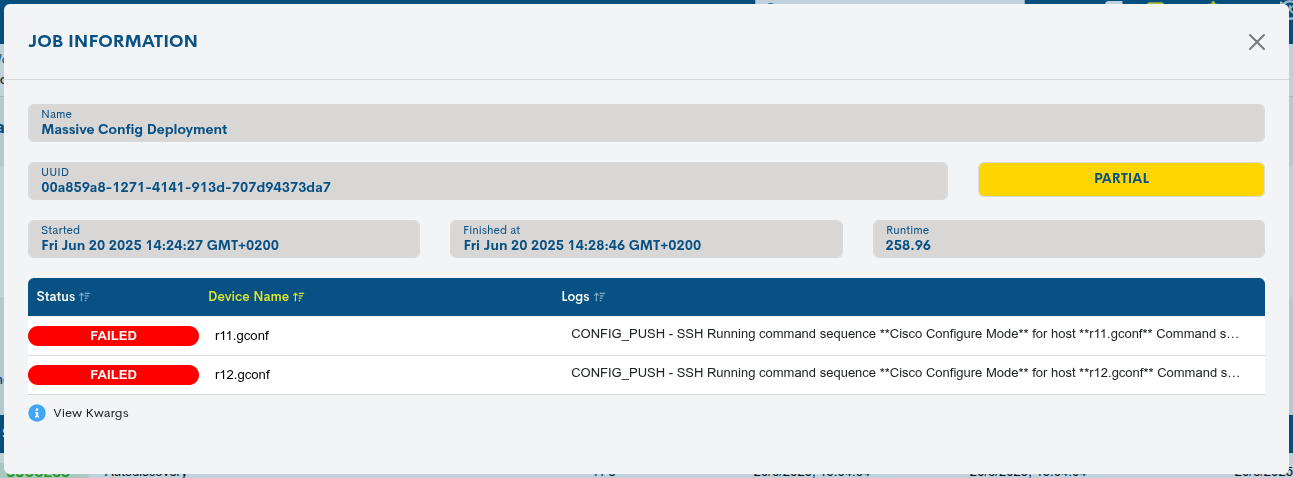Viewport: 1293px width, 478px height.
Task: Click the Name field Massive Config Deployment
Action: tap(646, 123)
